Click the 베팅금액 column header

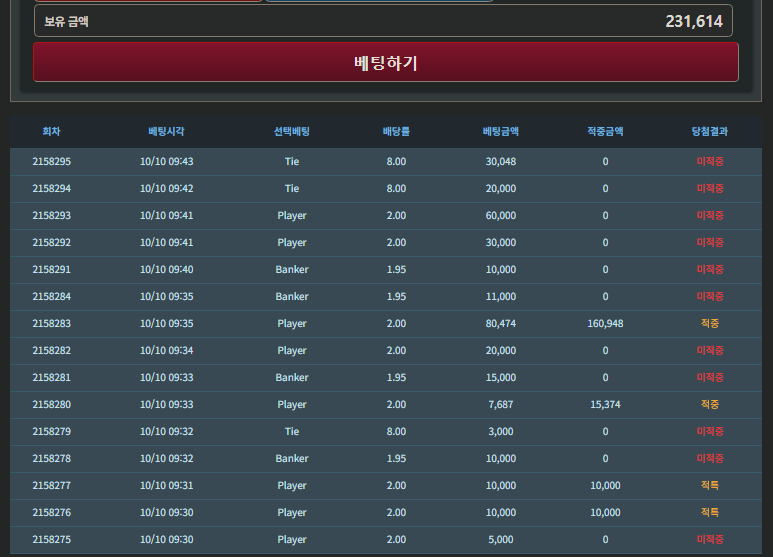(x=501, y=131)
